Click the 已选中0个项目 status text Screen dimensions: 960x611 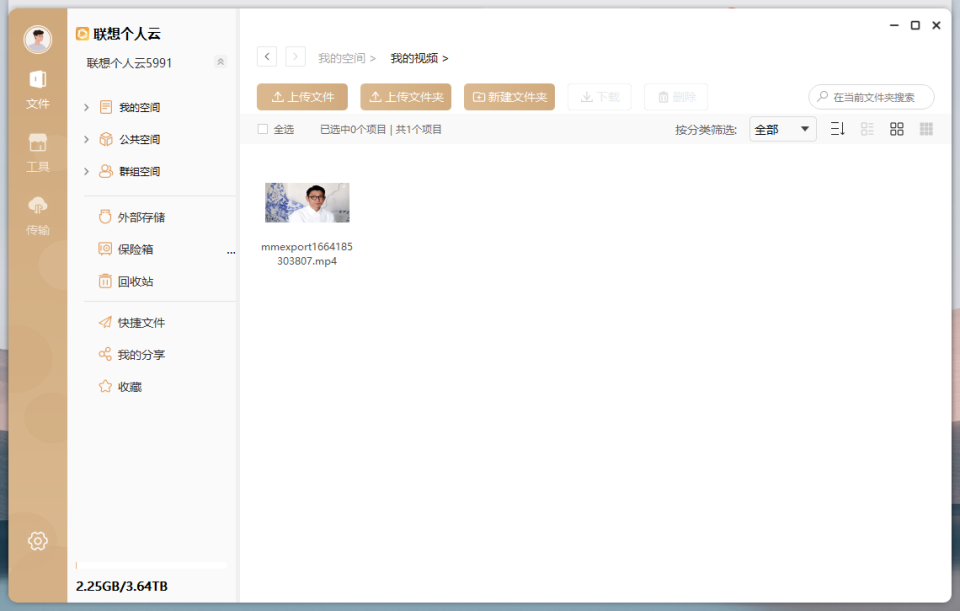[353, 129]
